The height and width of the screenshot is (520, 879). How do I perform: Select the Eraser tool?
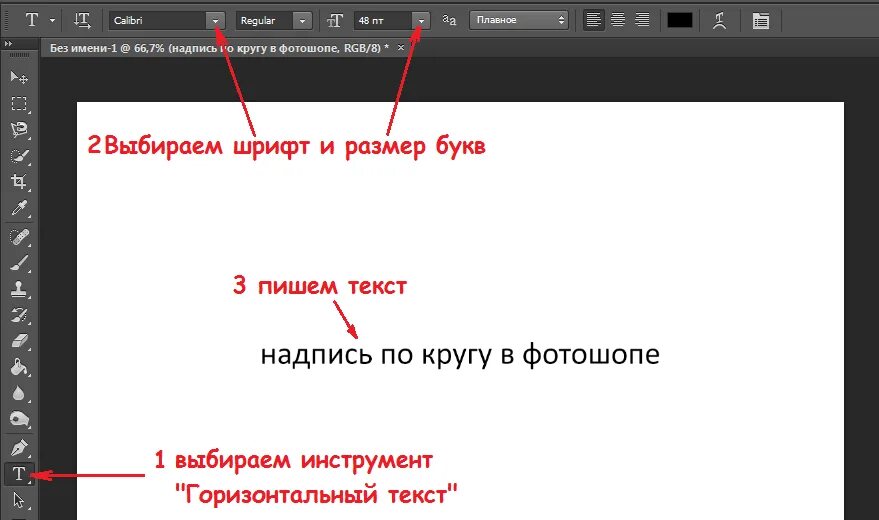point(19,341)
